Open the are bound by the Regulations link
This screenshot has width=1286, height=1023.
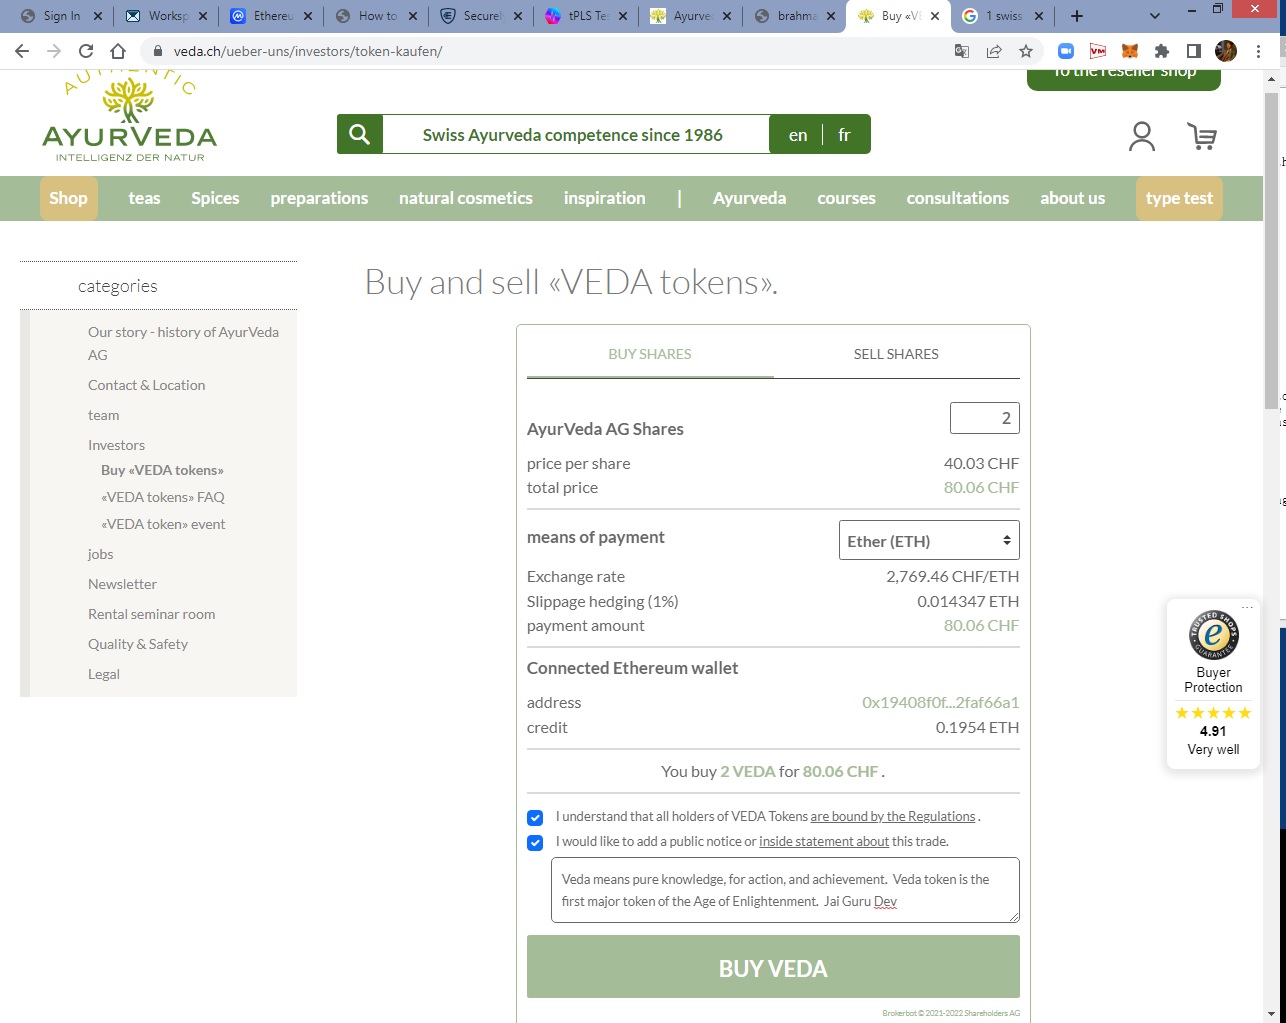[x=892, y=817]
